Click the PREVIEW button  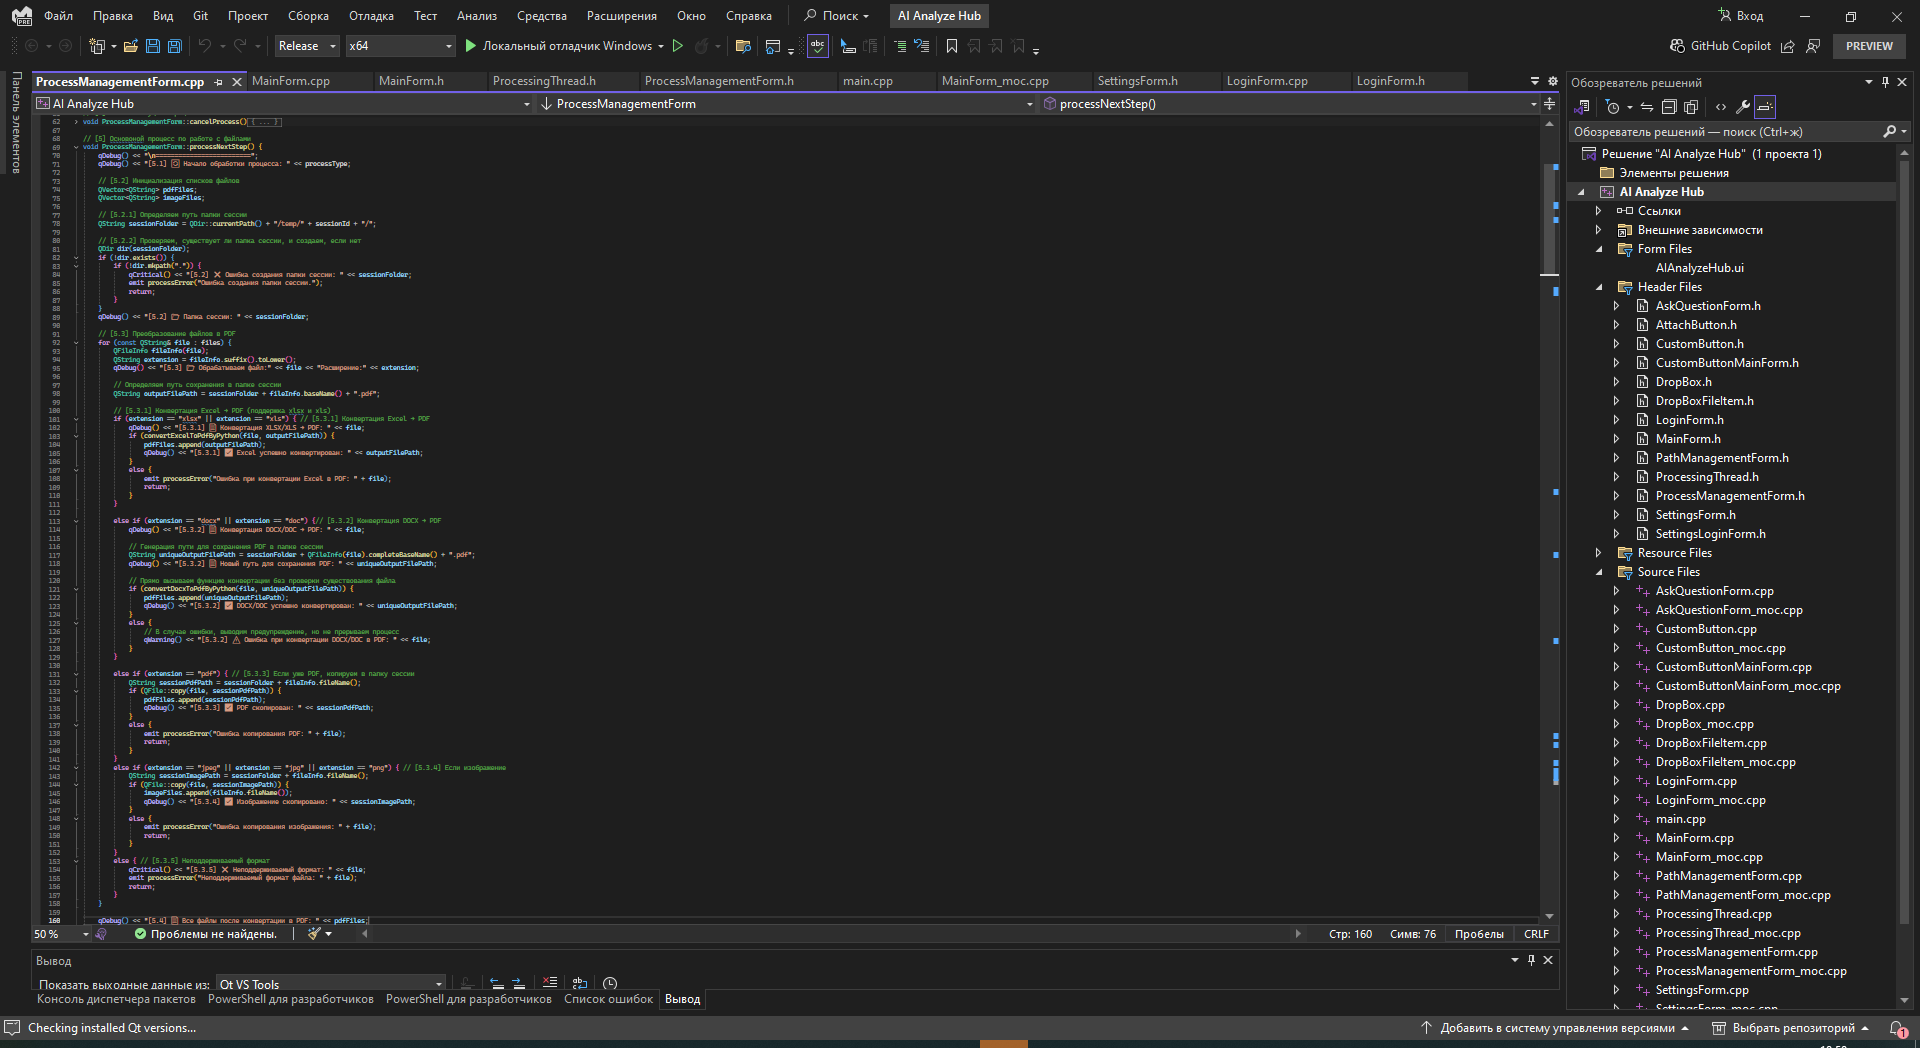point(1869,46)
